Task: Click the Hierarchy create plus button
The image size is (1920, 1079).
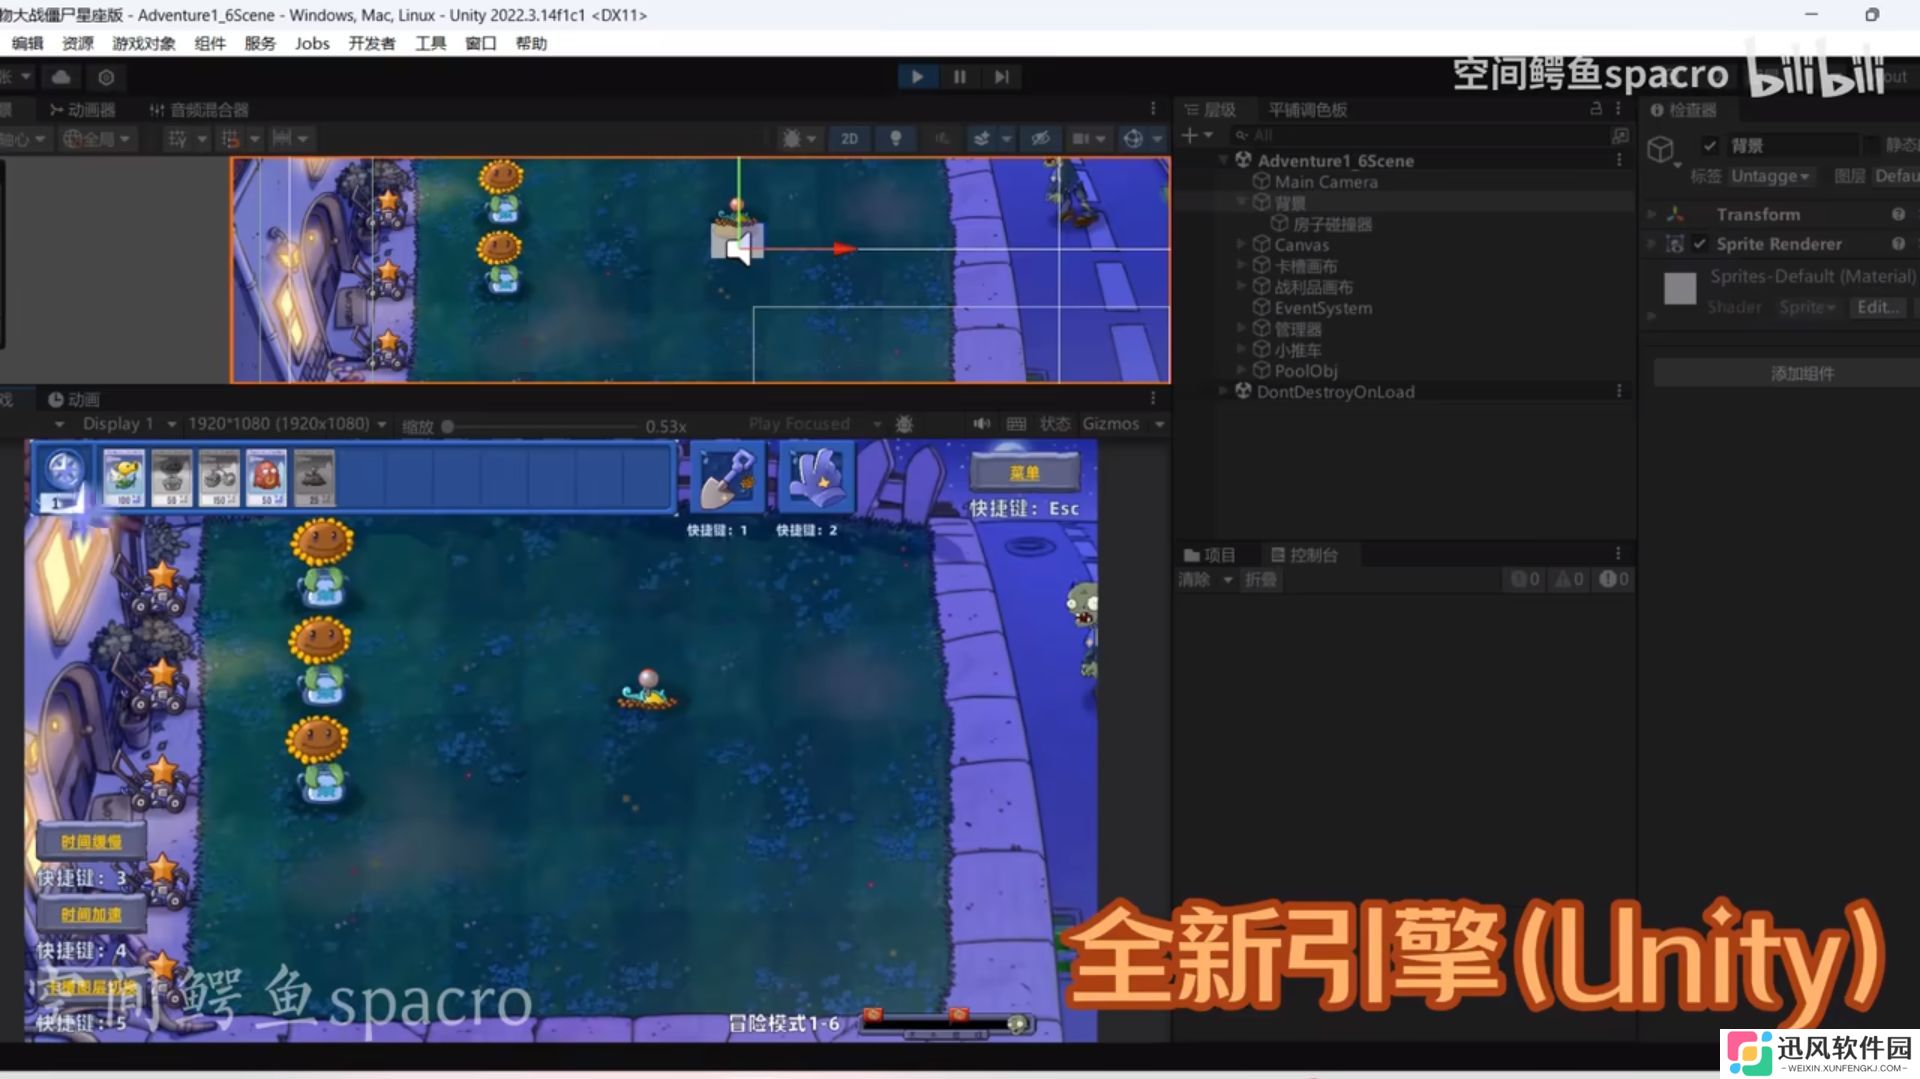Action: [1190, 135]
